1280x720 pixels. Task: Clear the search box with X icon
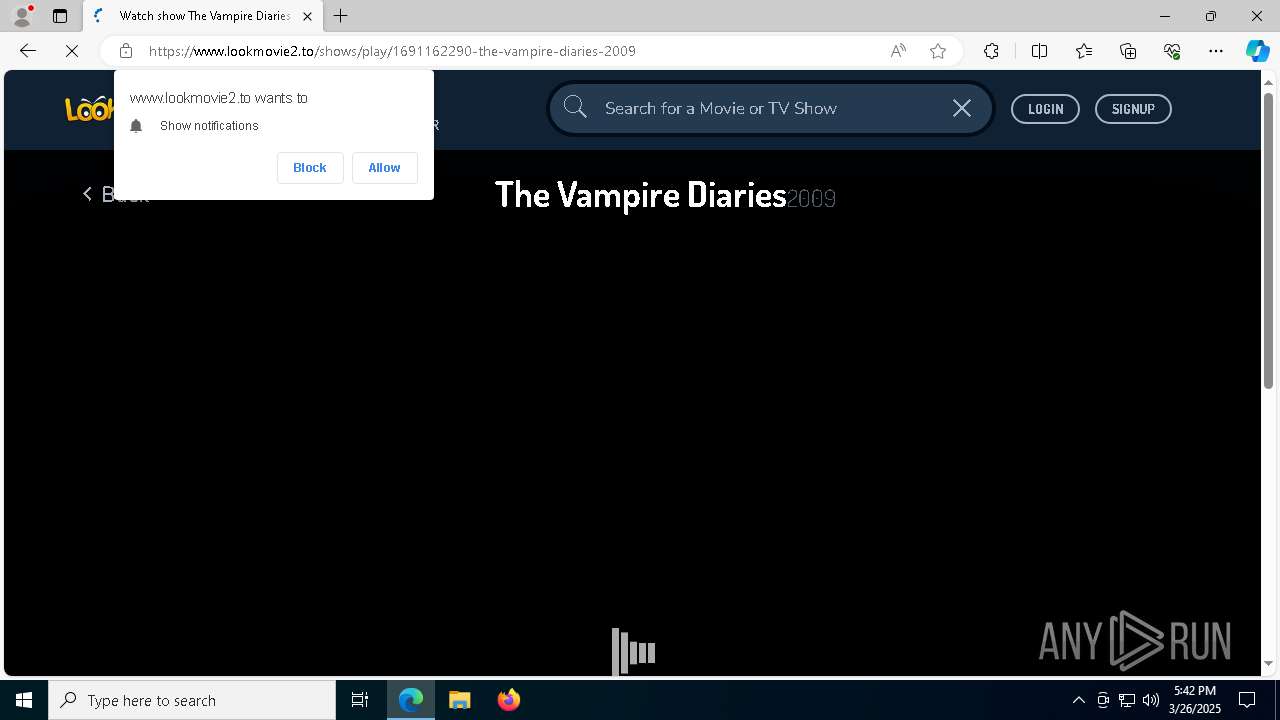pyautogui.click(x=962, y=108)
